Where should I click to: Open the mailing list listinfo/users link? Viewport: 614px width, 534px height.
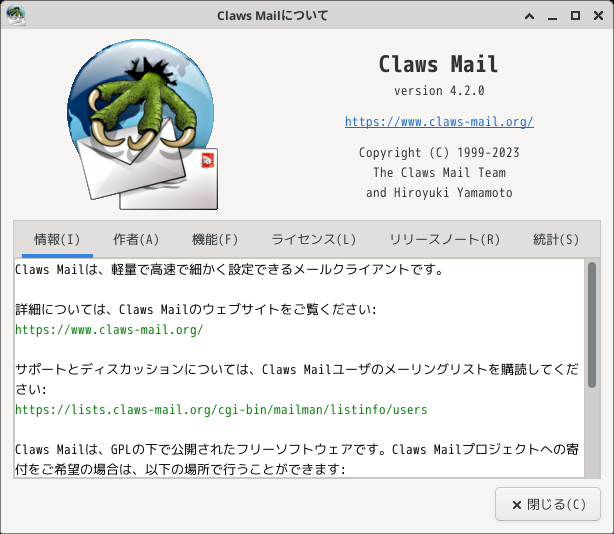(x=221, y=410)
